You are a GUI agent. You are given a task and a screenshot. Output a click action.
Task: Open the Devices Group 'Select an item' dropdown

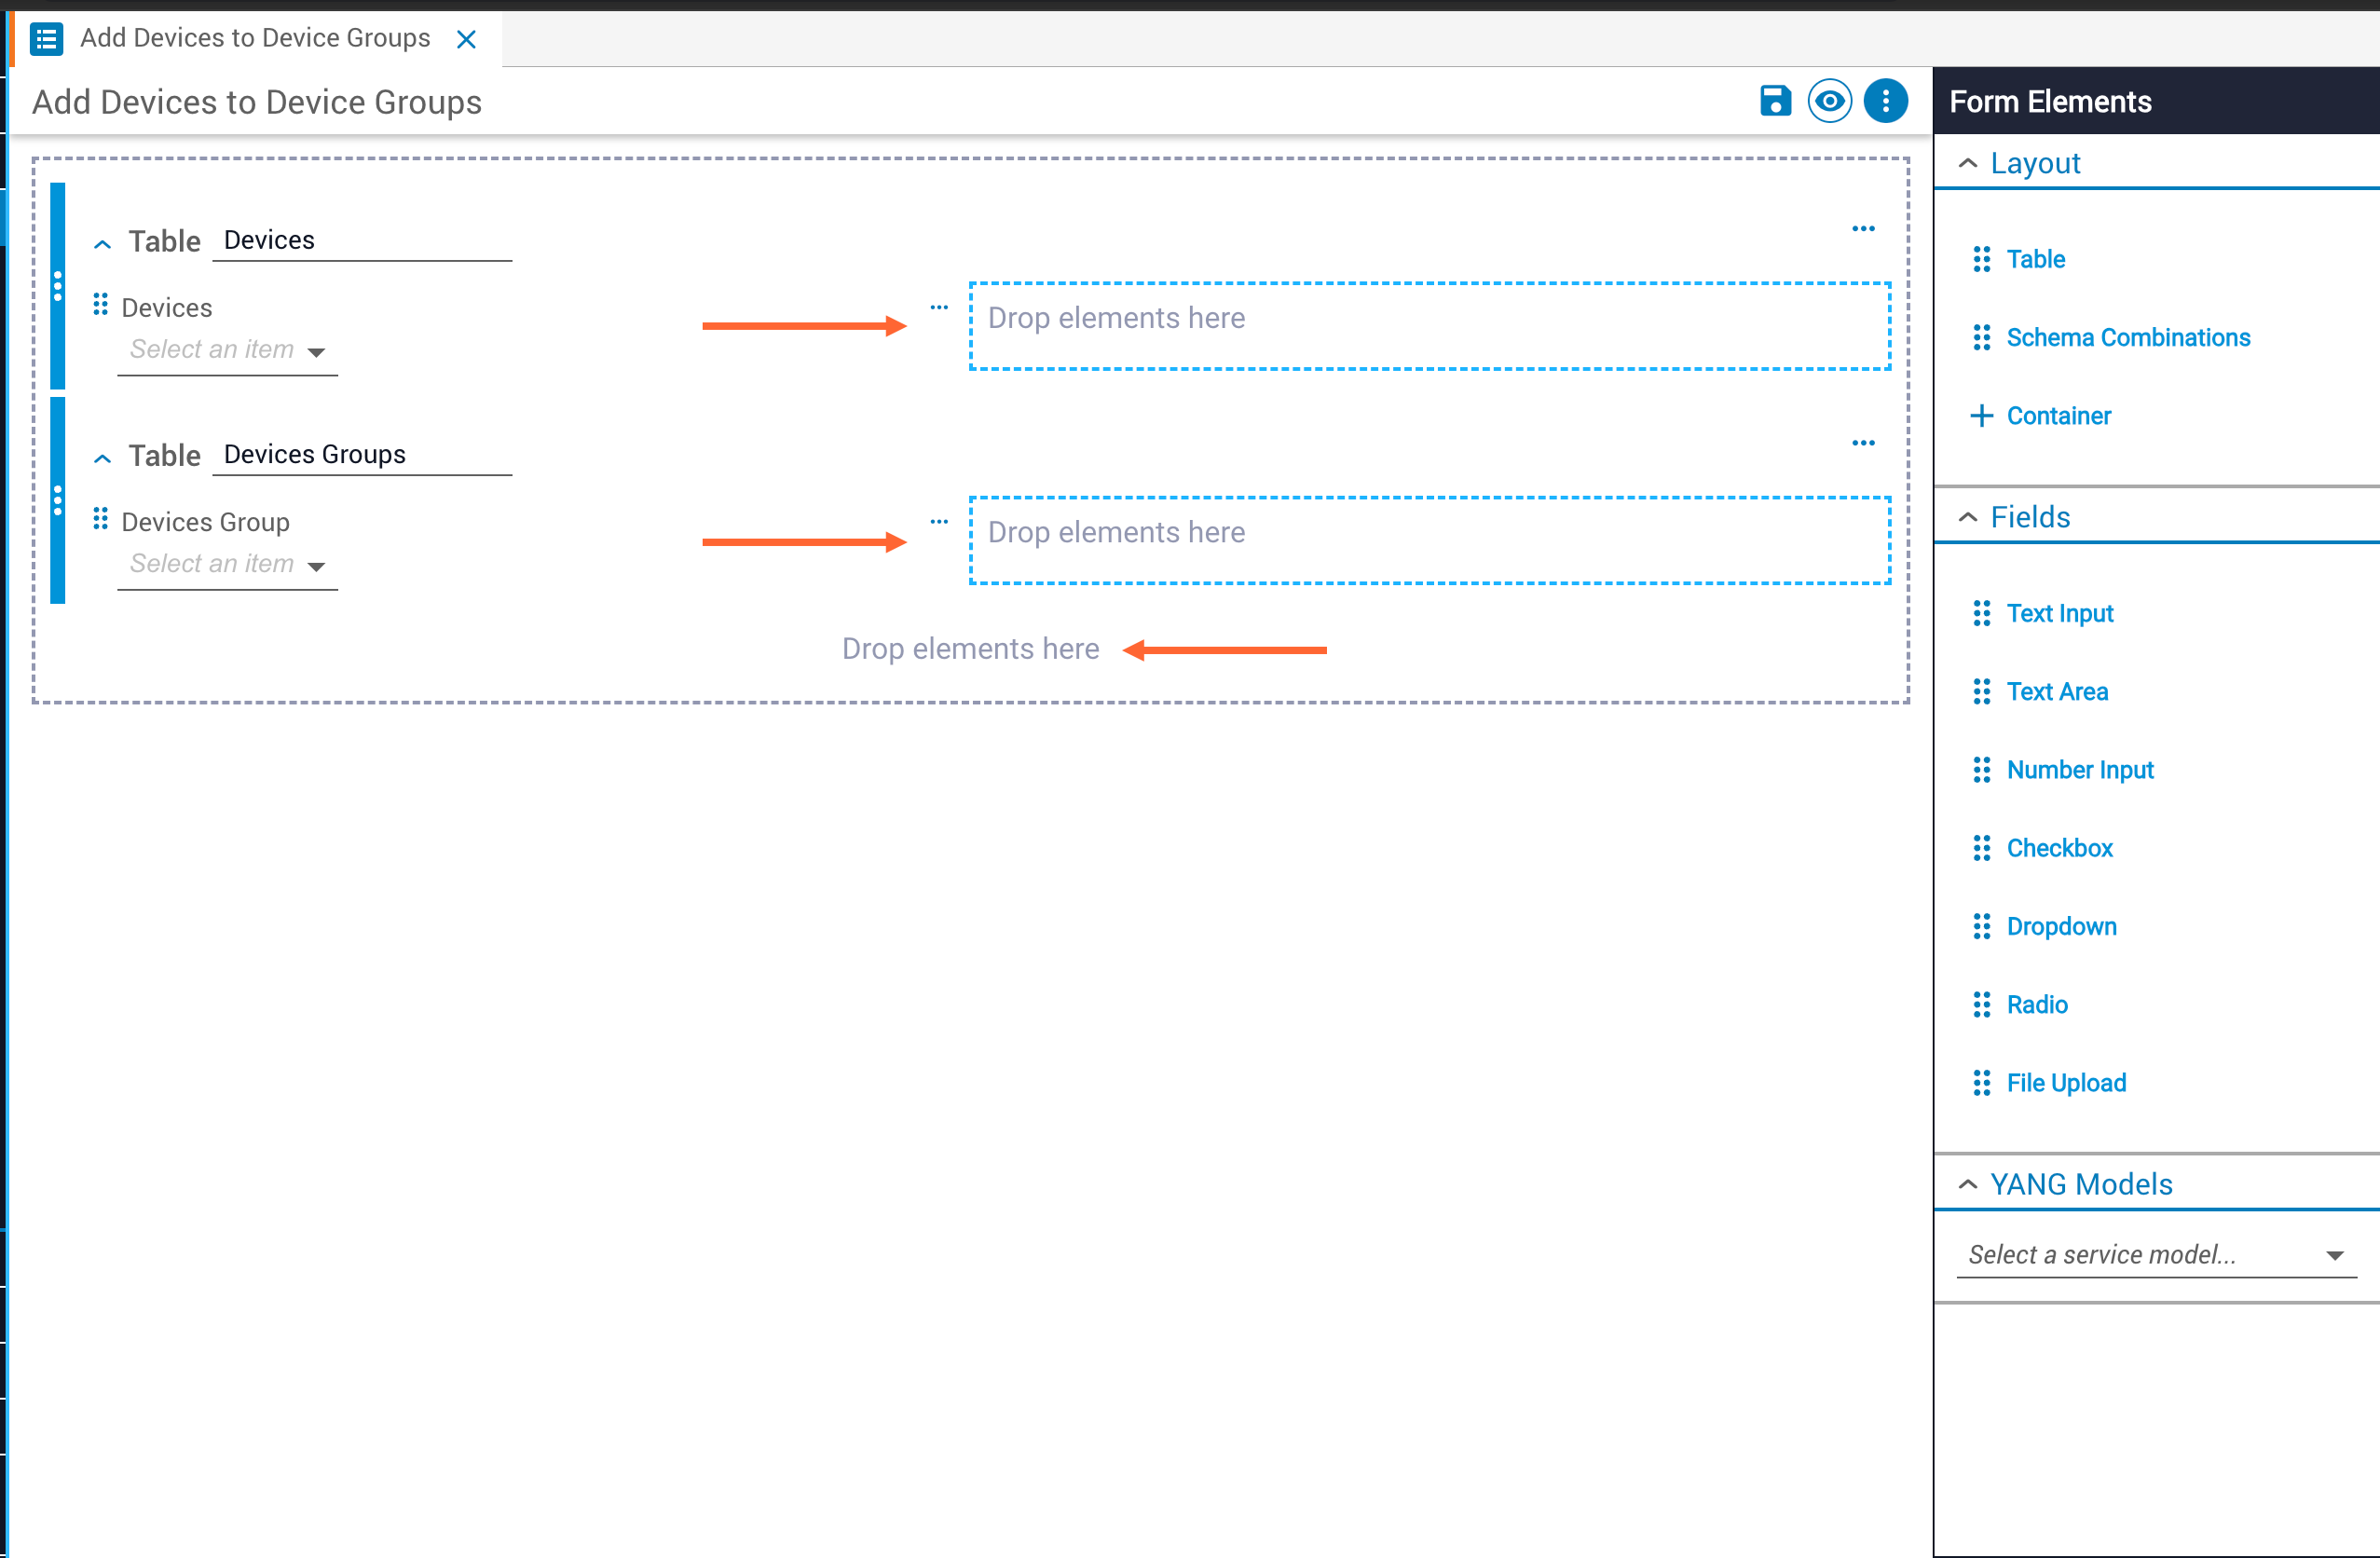pos(228,564)
